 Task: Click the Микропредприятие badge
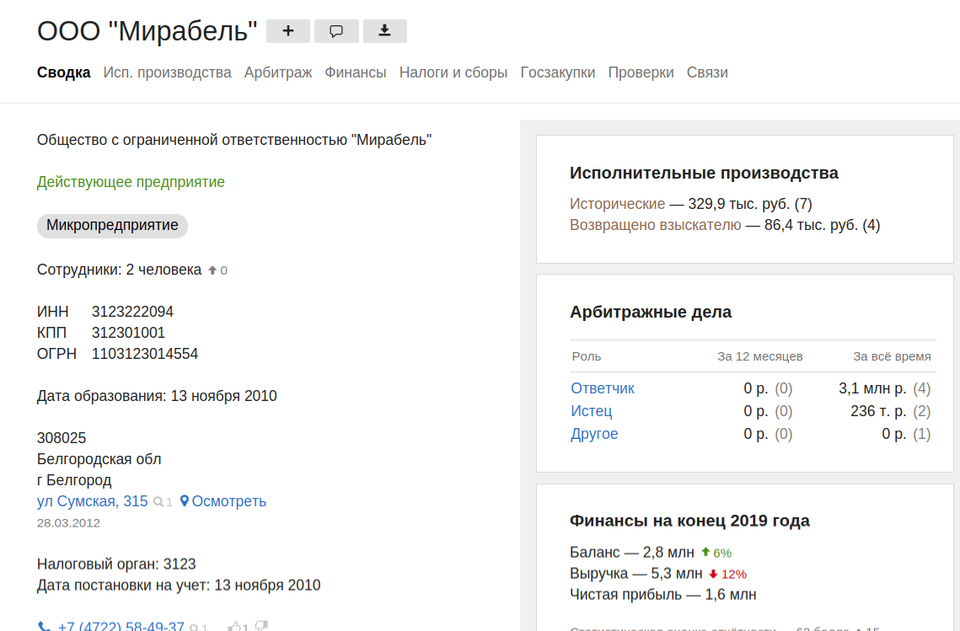[112, 225]
